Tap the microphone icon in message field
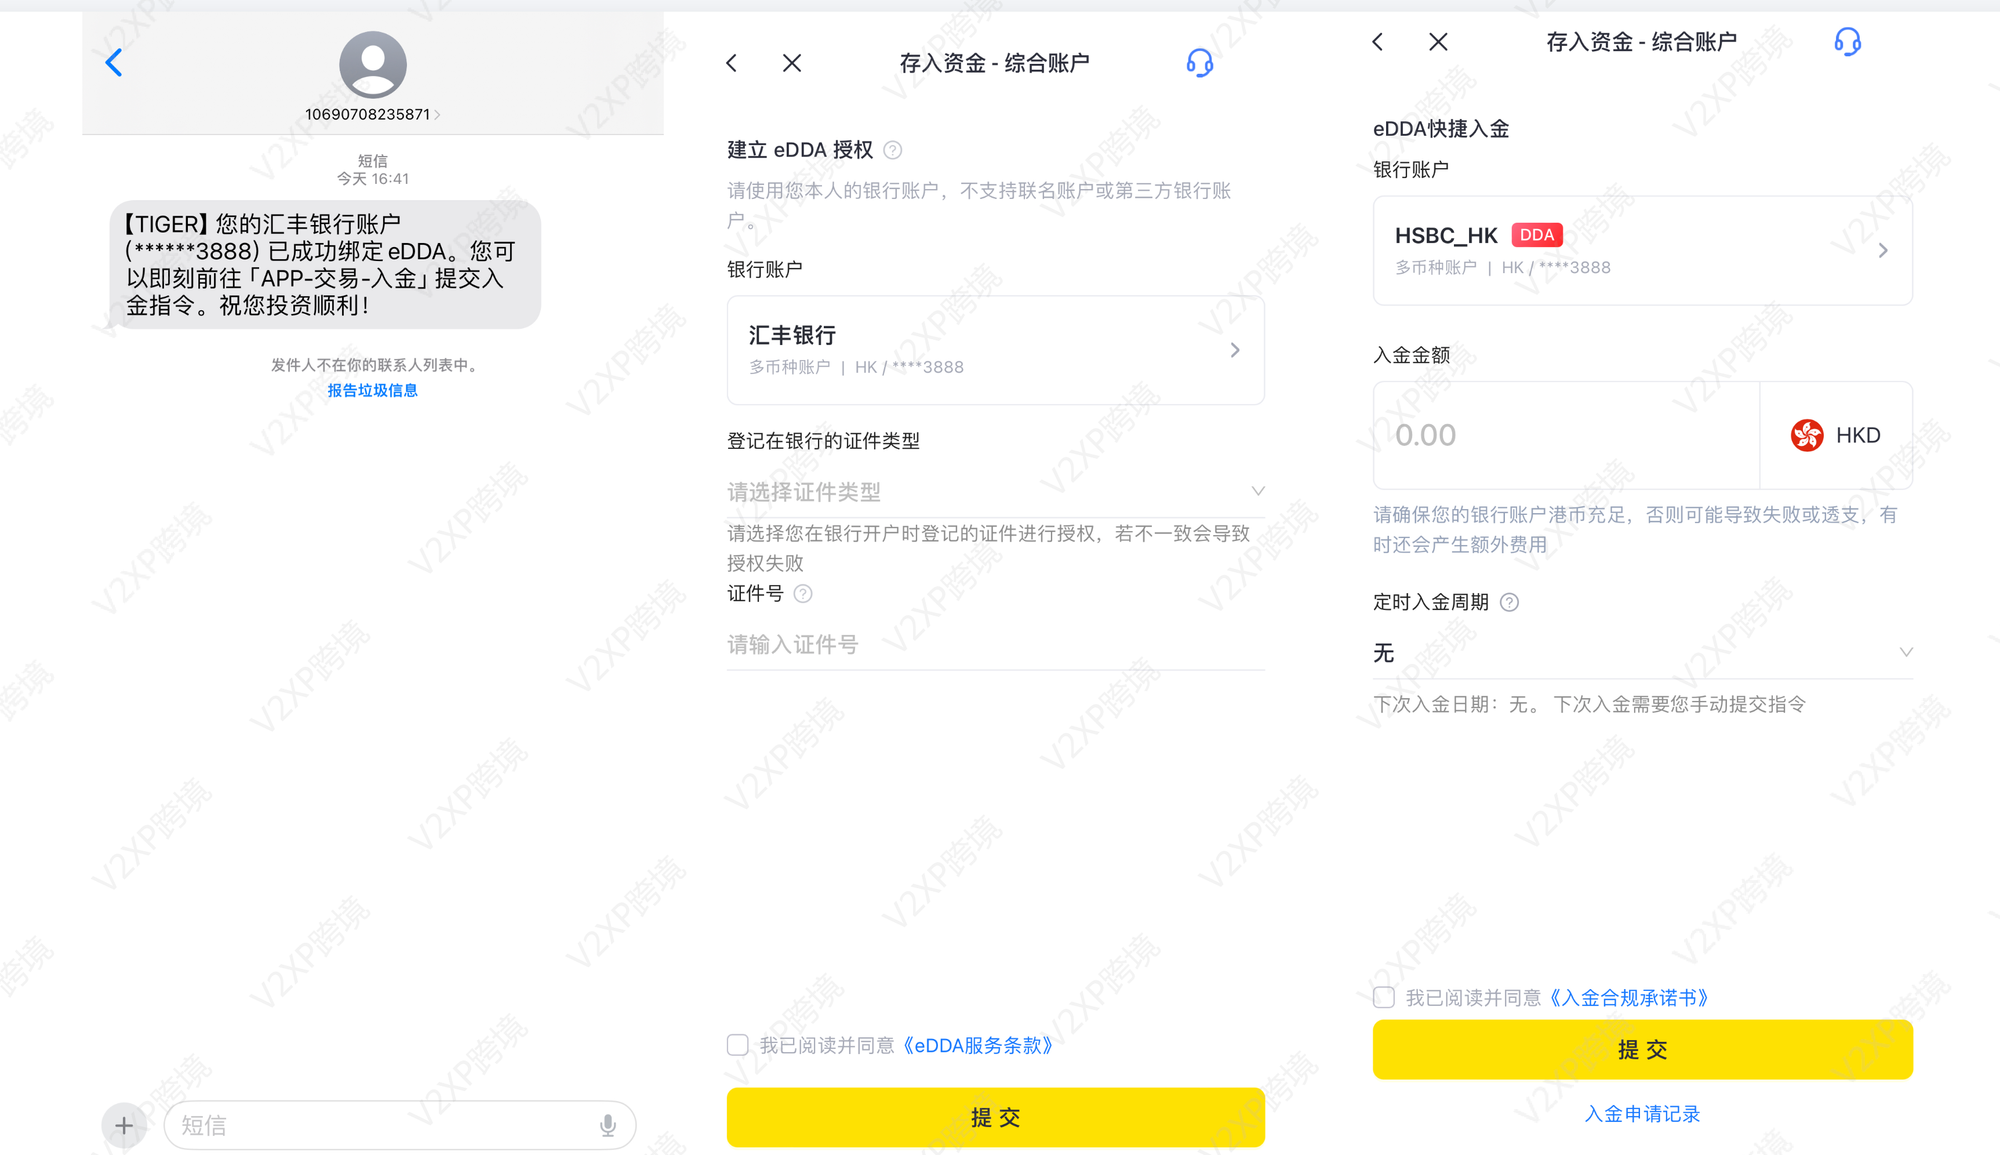The image size is (2000, 1155). 607,1126
